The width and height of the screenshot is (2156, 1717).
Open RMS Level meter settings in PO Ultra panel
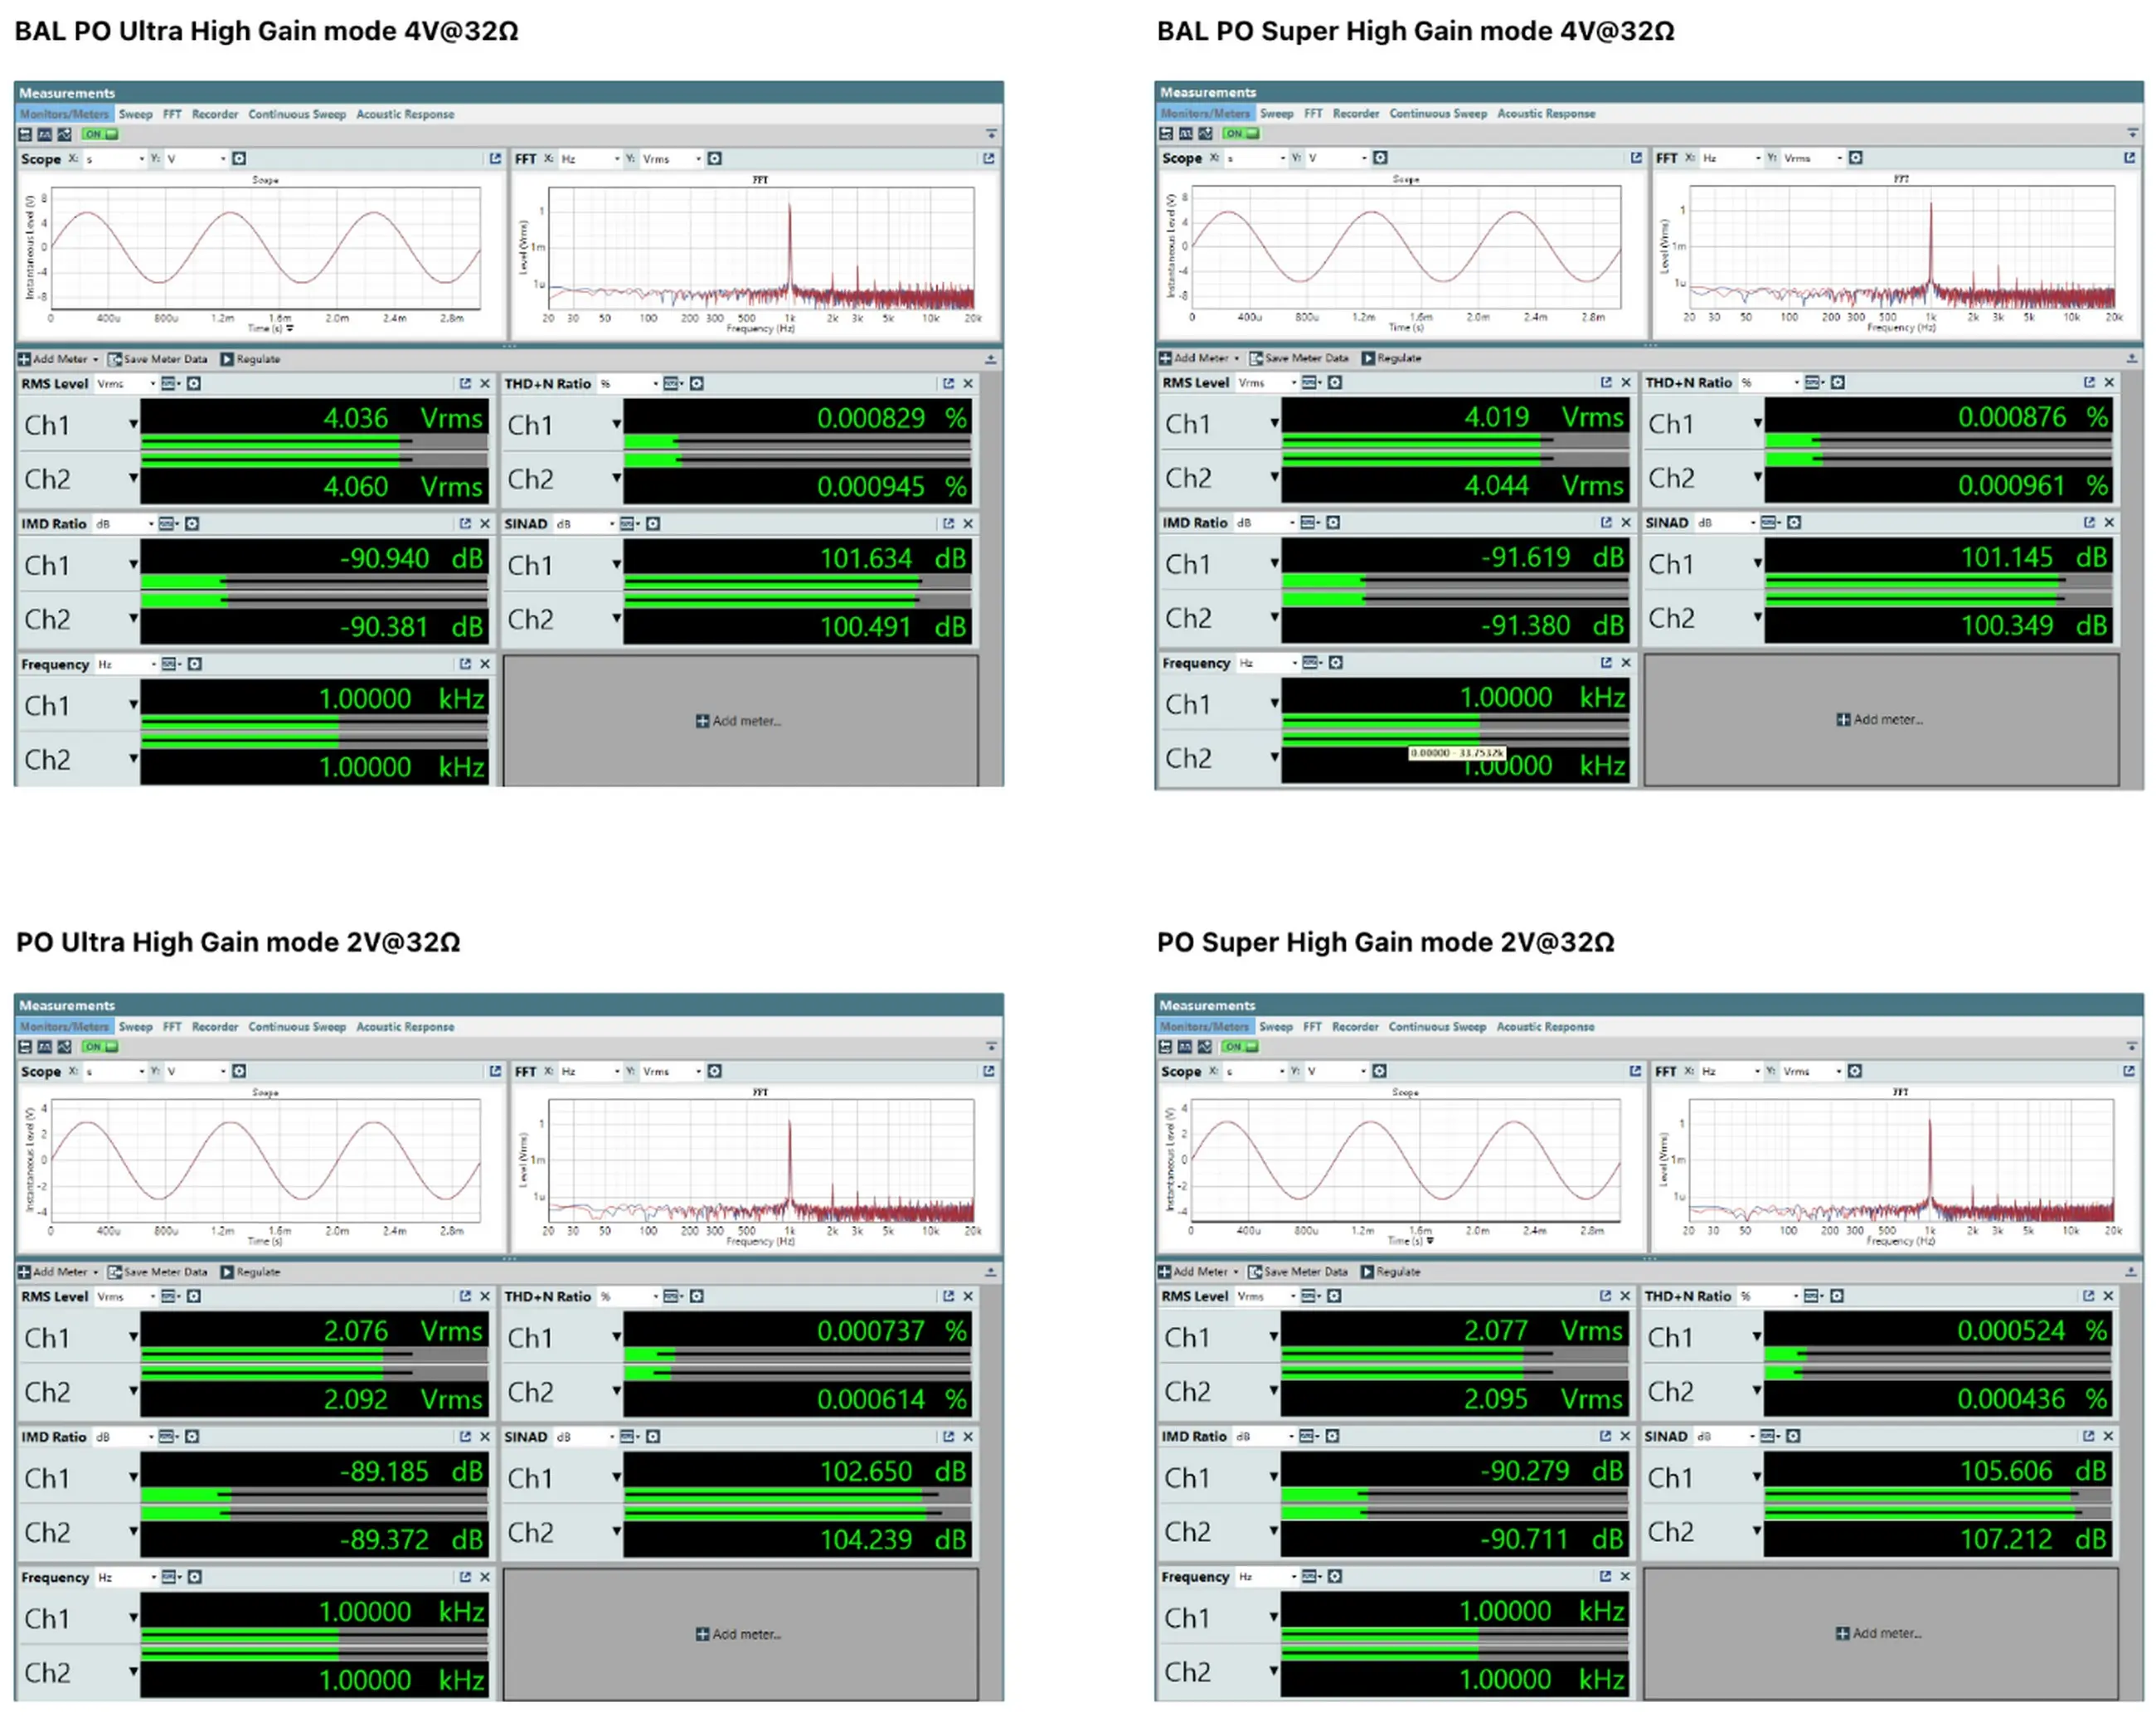click(194, 1296)
